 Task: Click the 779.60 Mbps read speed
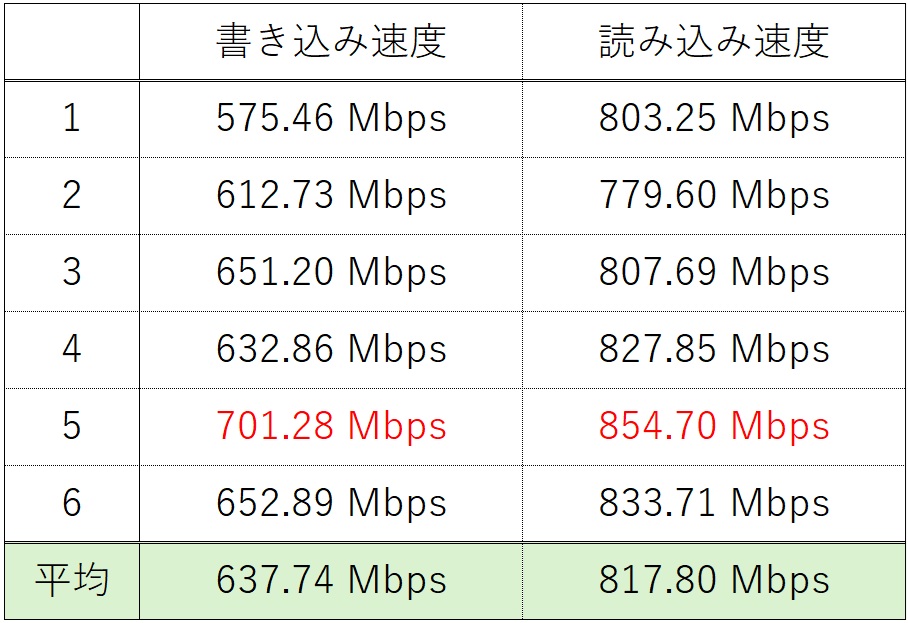coord(714,196)
